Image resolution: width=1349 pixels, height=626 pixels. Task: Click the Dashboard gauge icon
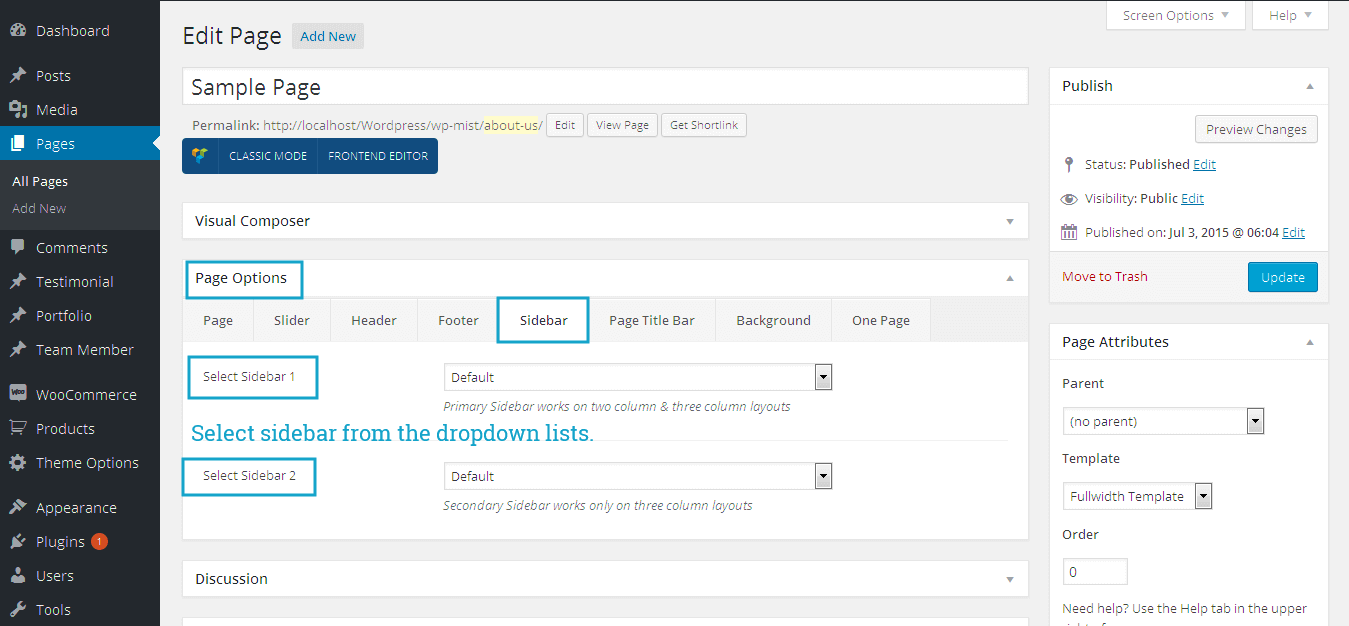tap(18, 31)
